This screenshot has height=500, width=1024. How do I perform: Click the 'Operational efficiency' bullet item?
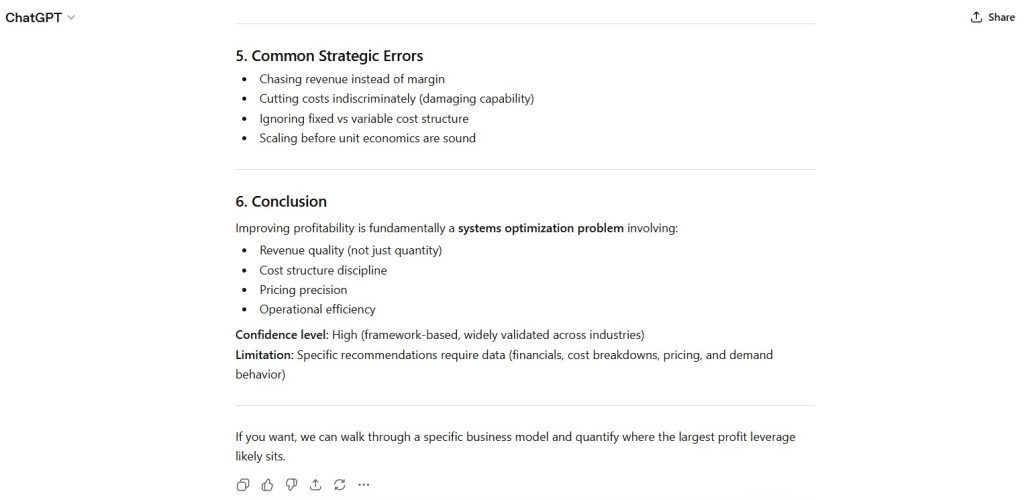point(317,309)
